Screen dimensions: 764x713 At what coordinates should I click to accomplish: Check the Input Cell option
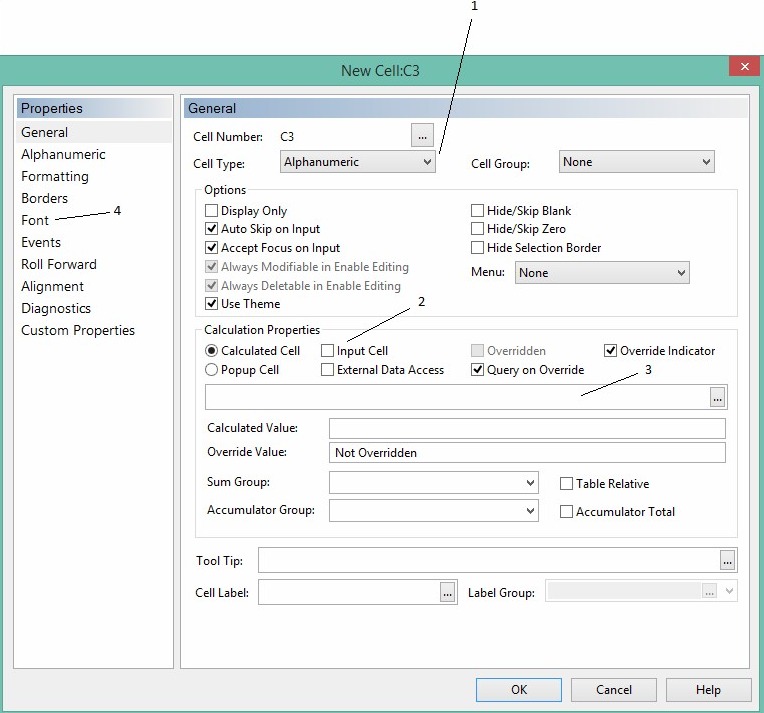(328, 351)
